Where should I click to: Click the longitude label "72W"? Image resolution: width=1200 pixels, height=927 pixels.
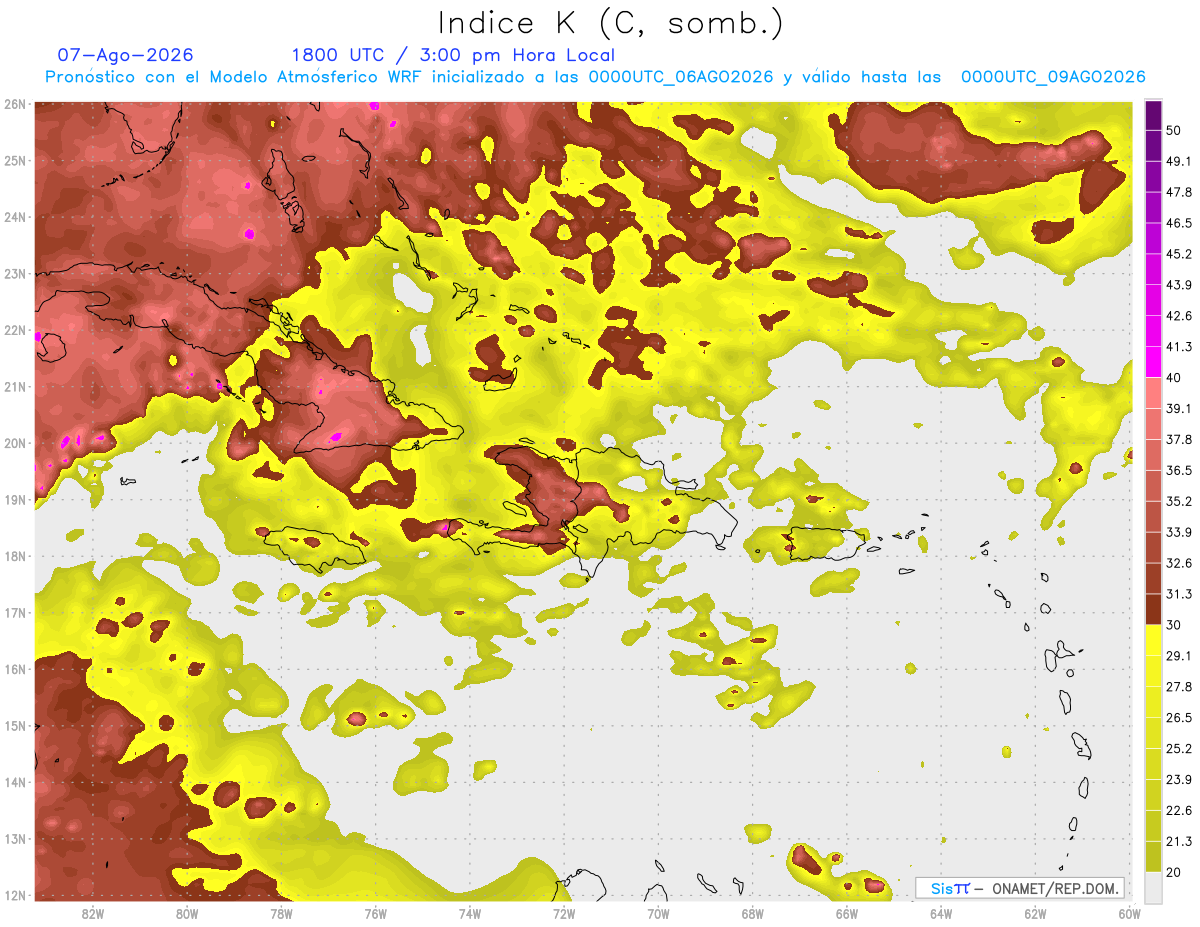[564, 913]
